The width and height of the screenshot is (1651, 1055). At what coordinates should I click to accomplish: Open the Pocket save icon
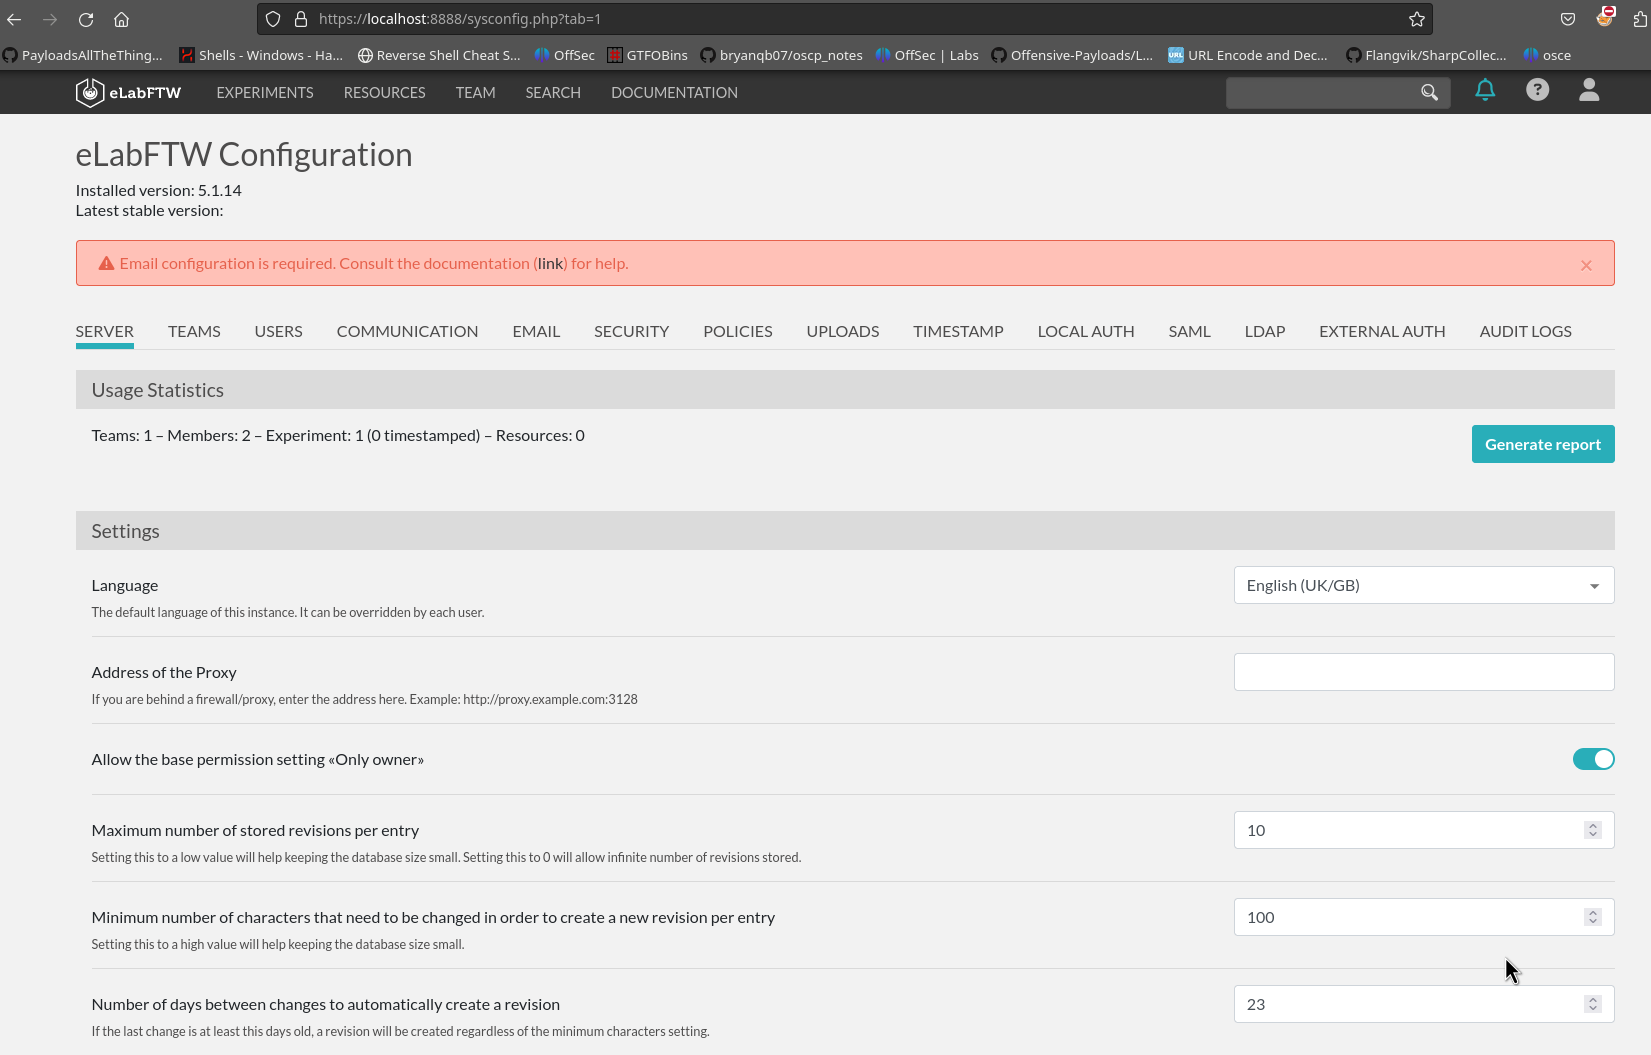tap(1568, 19)
